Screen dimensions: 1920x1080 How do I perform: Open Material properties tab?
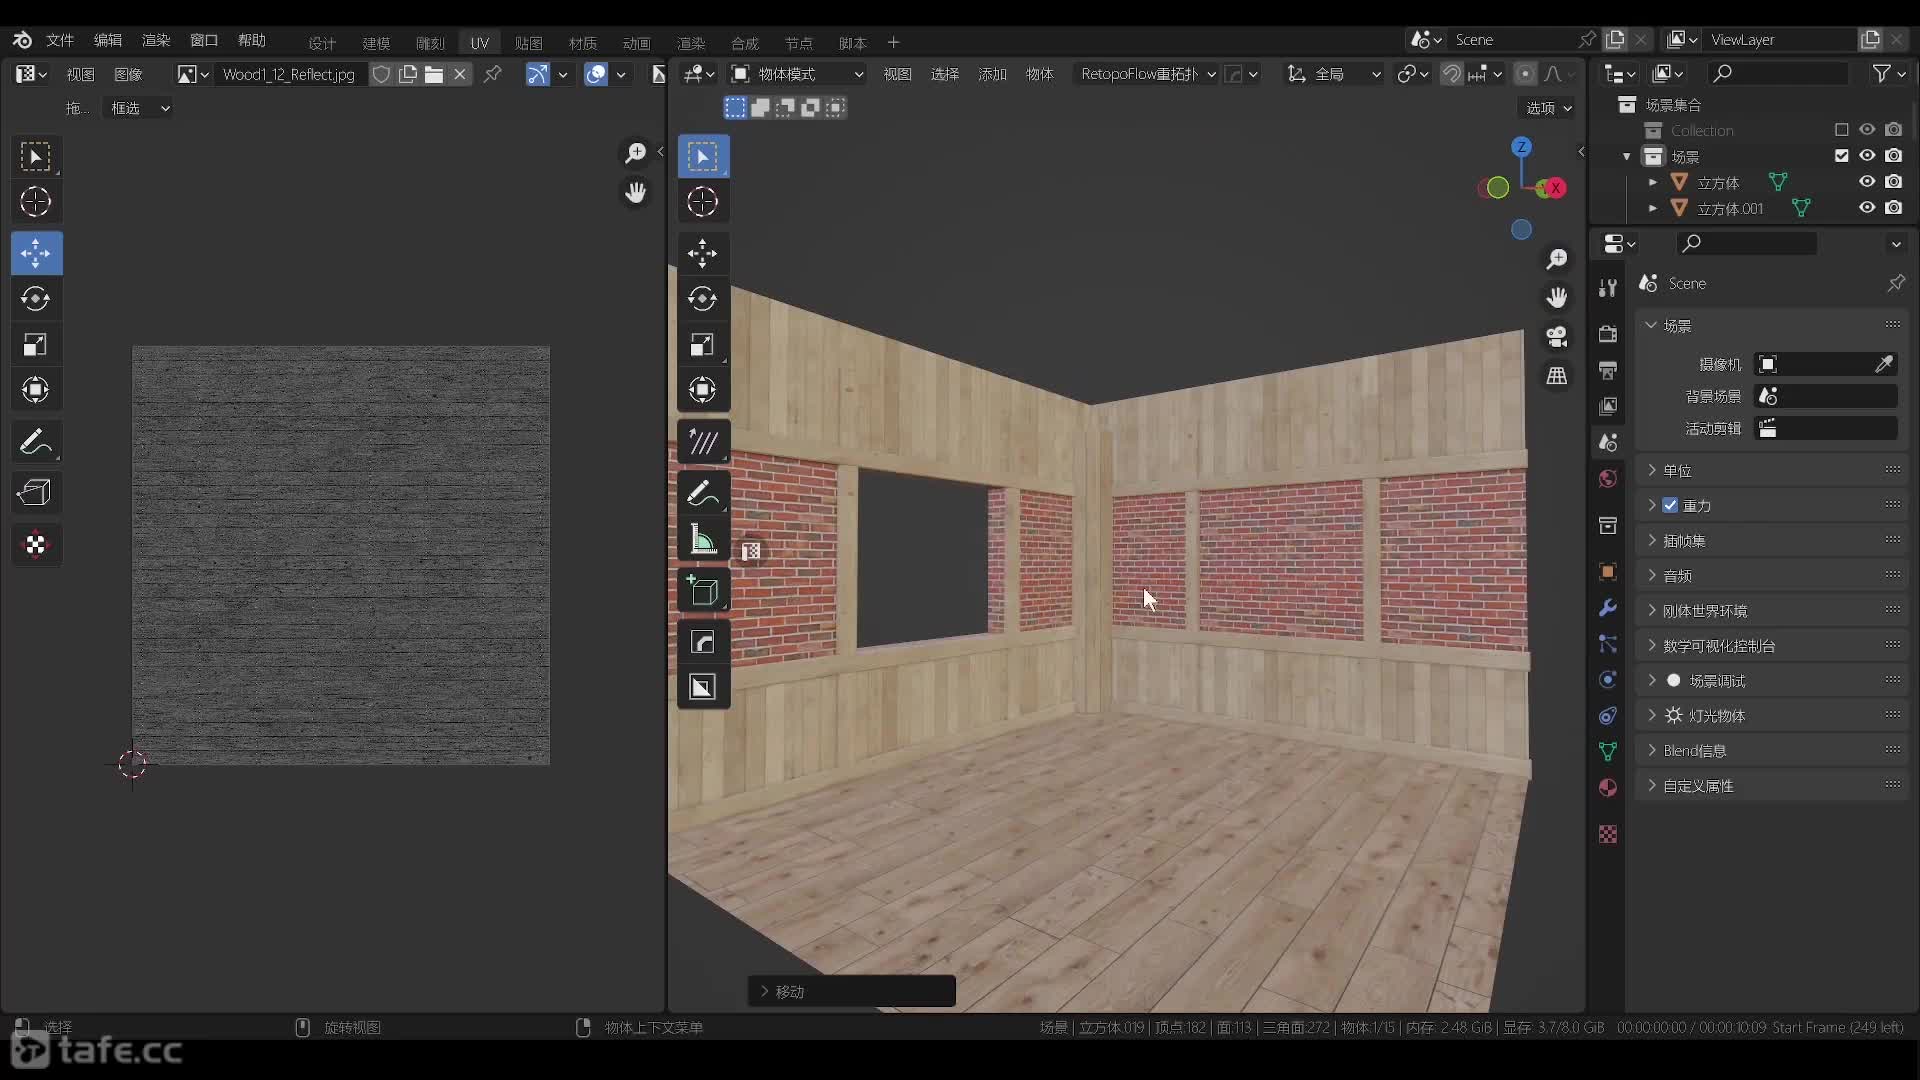tap(1608, 788)
